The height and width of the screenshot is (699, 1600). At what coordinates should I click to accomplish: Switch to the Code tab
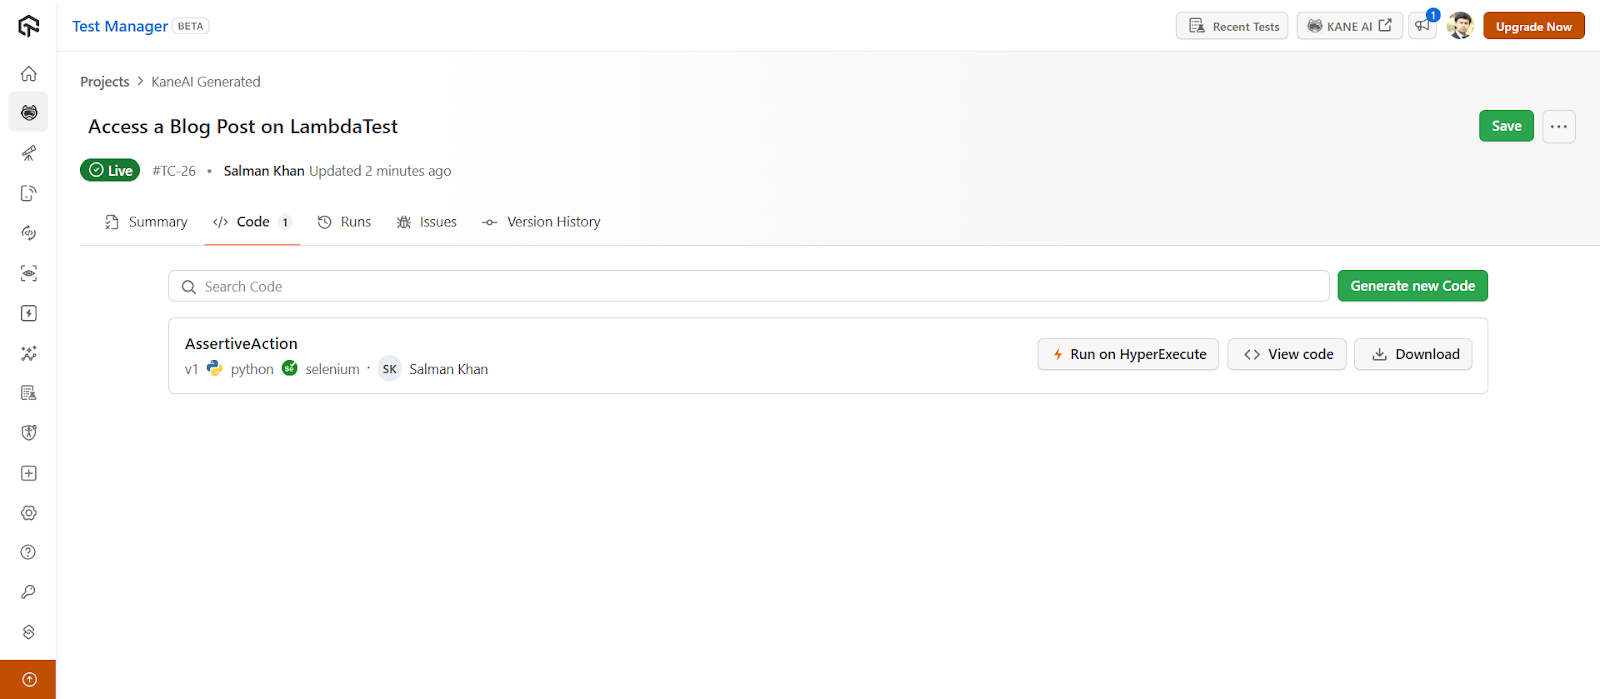coord(252,222)
